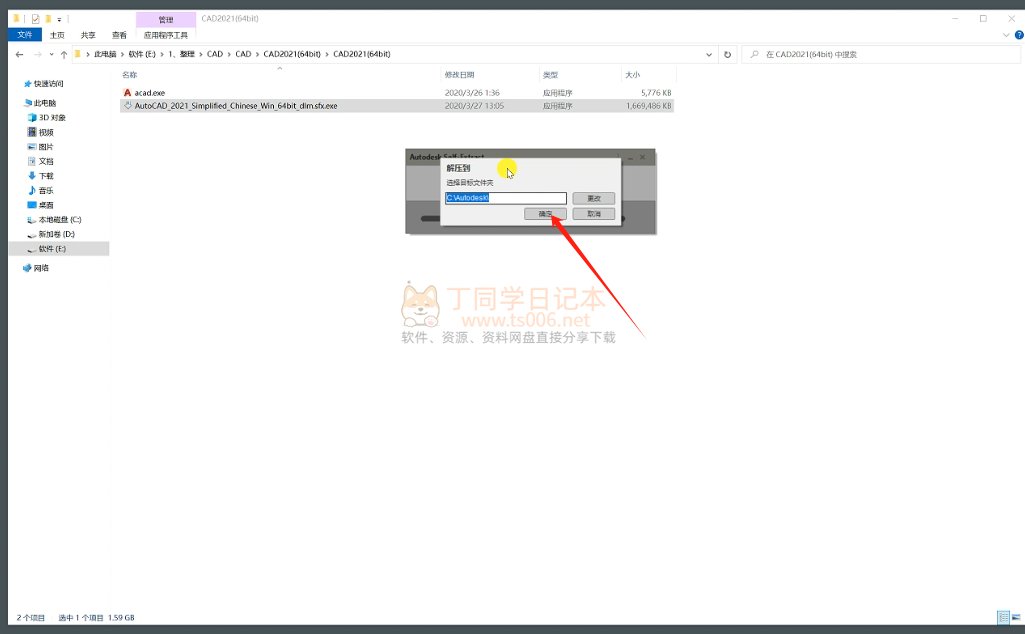Image resolution: width=1025 pixels, height=634 pixels.
Task: Open 音乐 folder in the navigation pane
Action: [46, 191]
